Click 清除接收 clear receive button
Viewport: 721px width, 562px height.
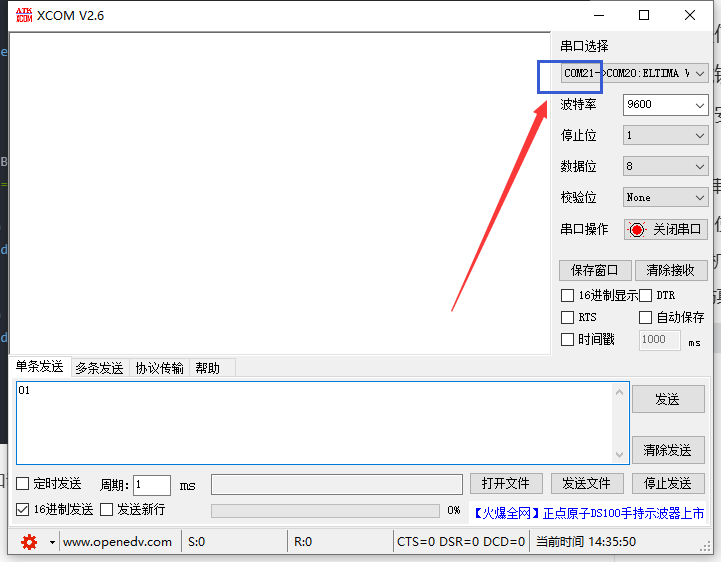670,270
